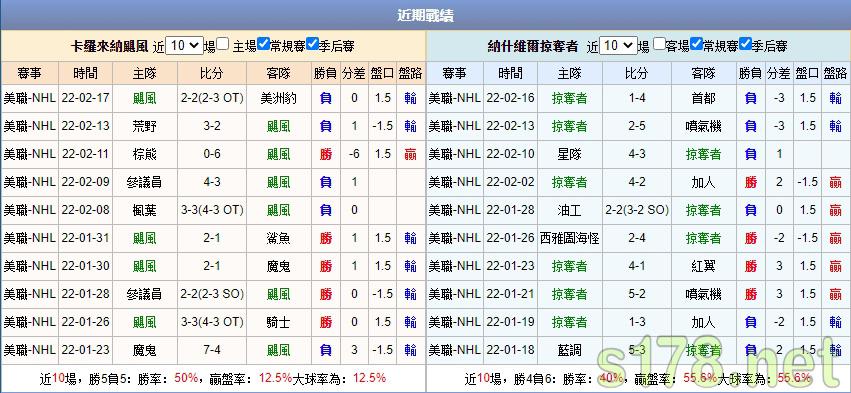Screen dimensions: 851x393
Task: Click the 納什維爾掠奪者 team heading
Action: (533, 46)
